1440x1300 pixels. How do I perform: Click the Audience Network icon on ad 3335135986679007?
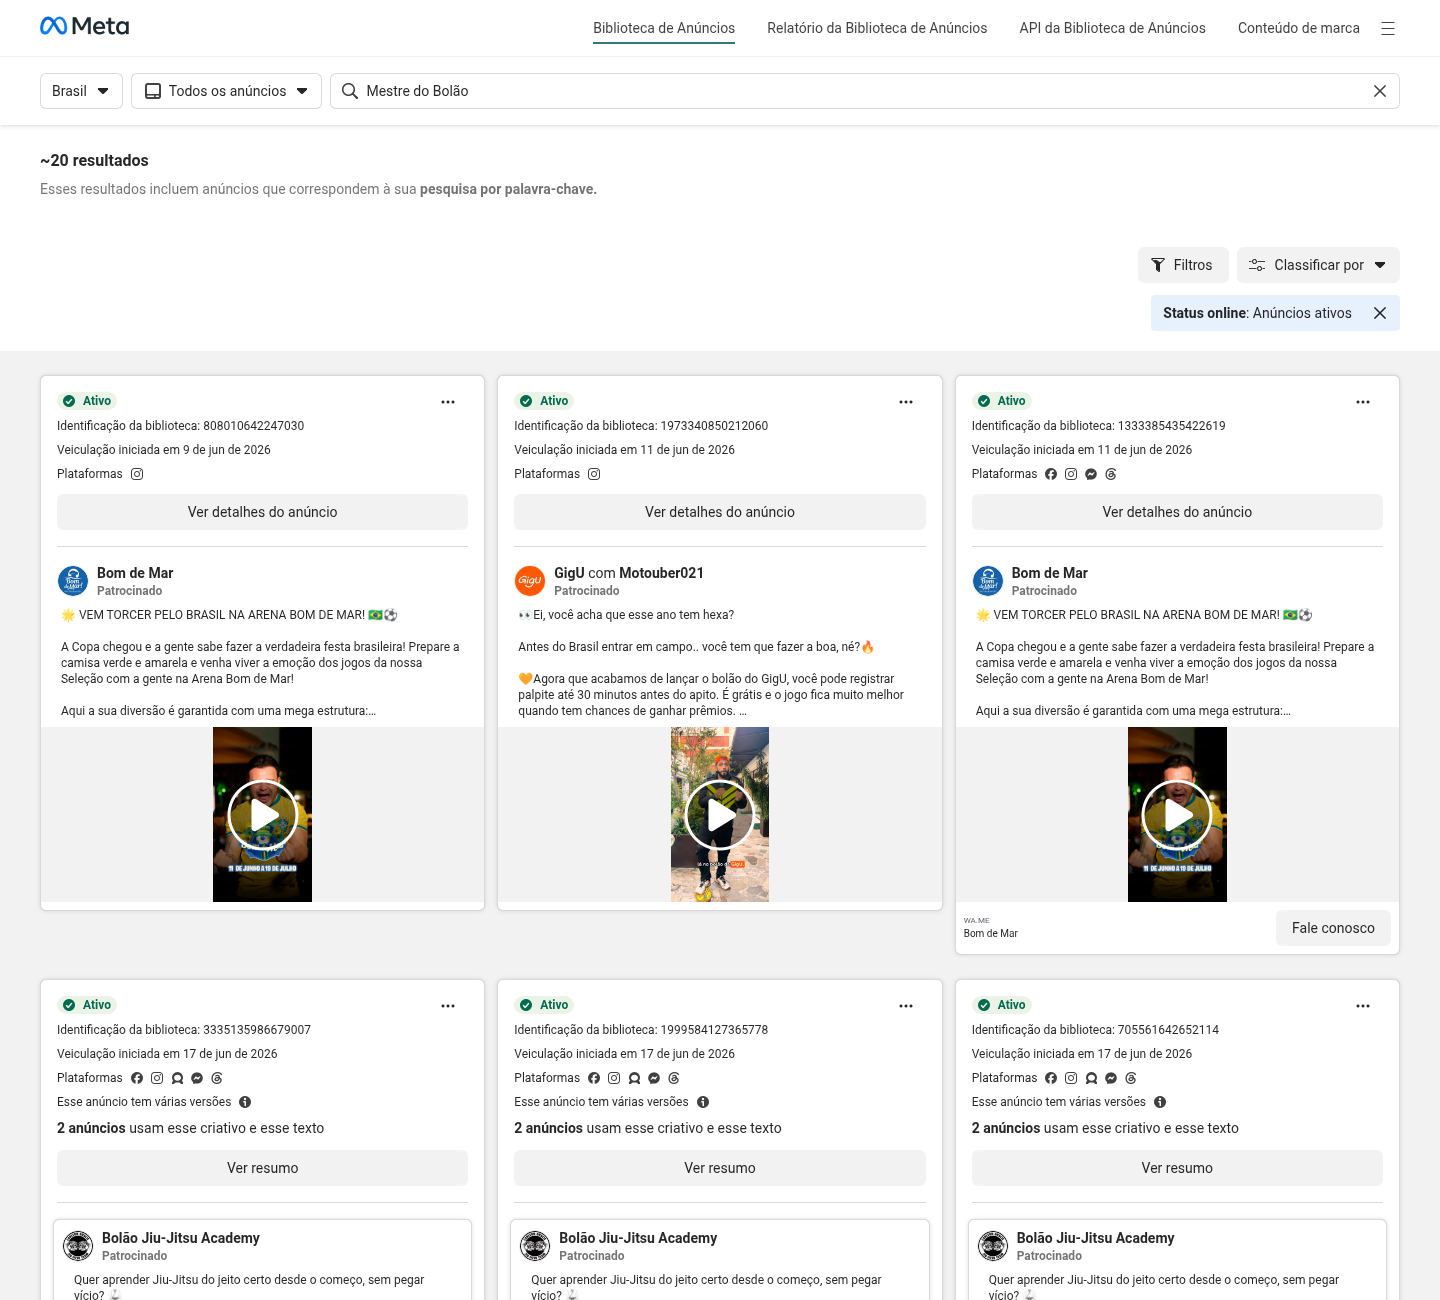click(x=177, y=1078)
